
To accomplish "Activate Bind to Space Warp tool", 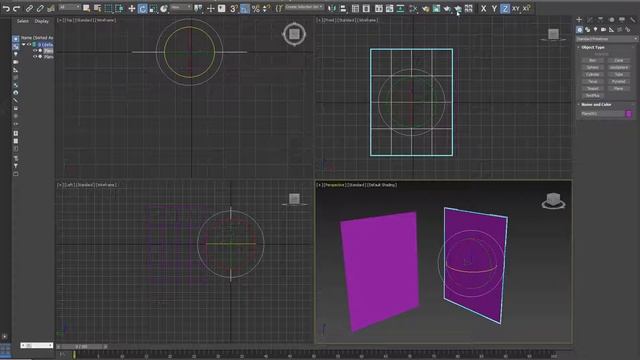I will click(51, 9).
